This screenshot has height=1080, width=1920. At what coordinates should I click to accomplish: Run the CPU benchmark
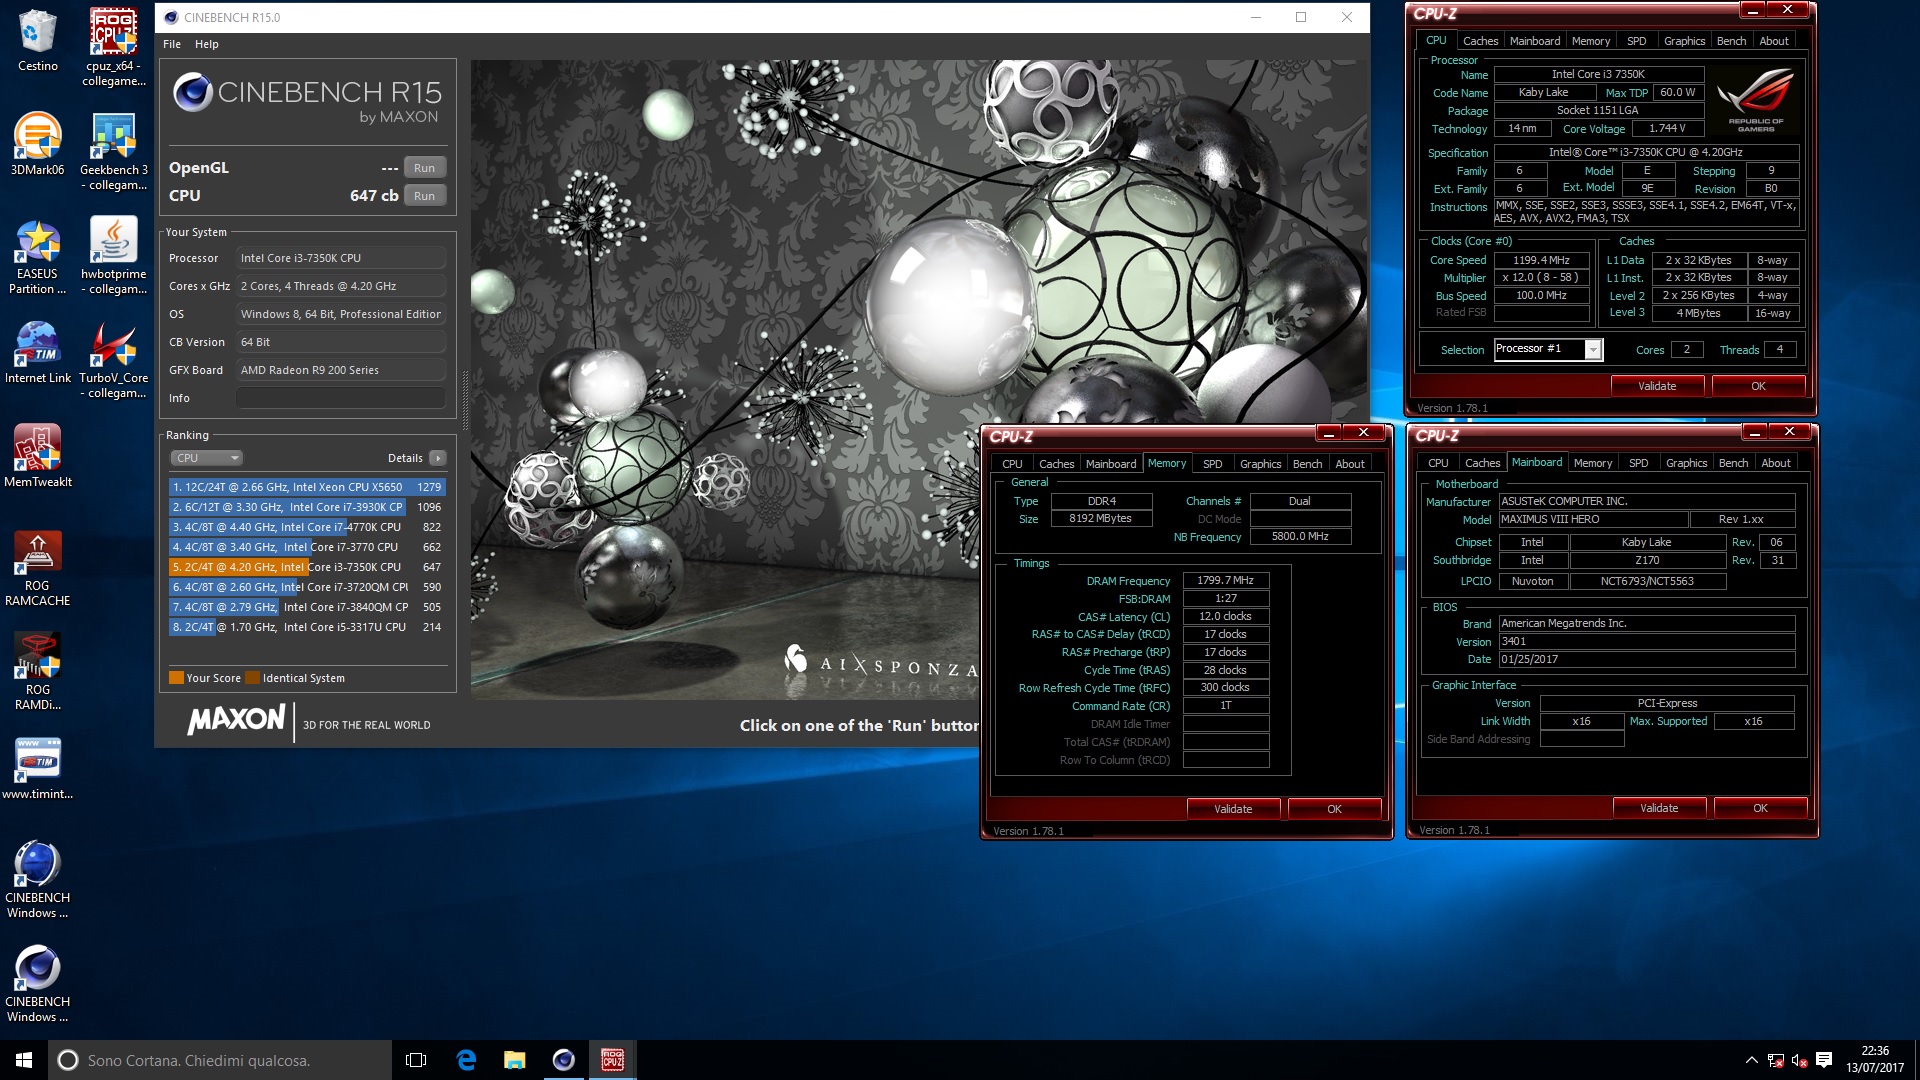point(424,196)
